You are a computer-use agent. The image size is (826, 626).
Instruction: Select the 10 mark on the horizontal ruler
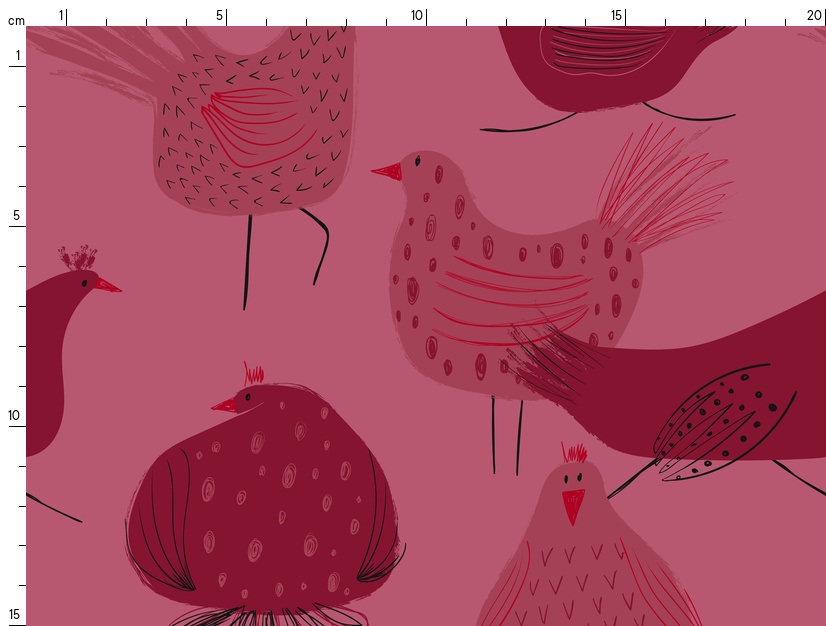click(x=417, y=15)
